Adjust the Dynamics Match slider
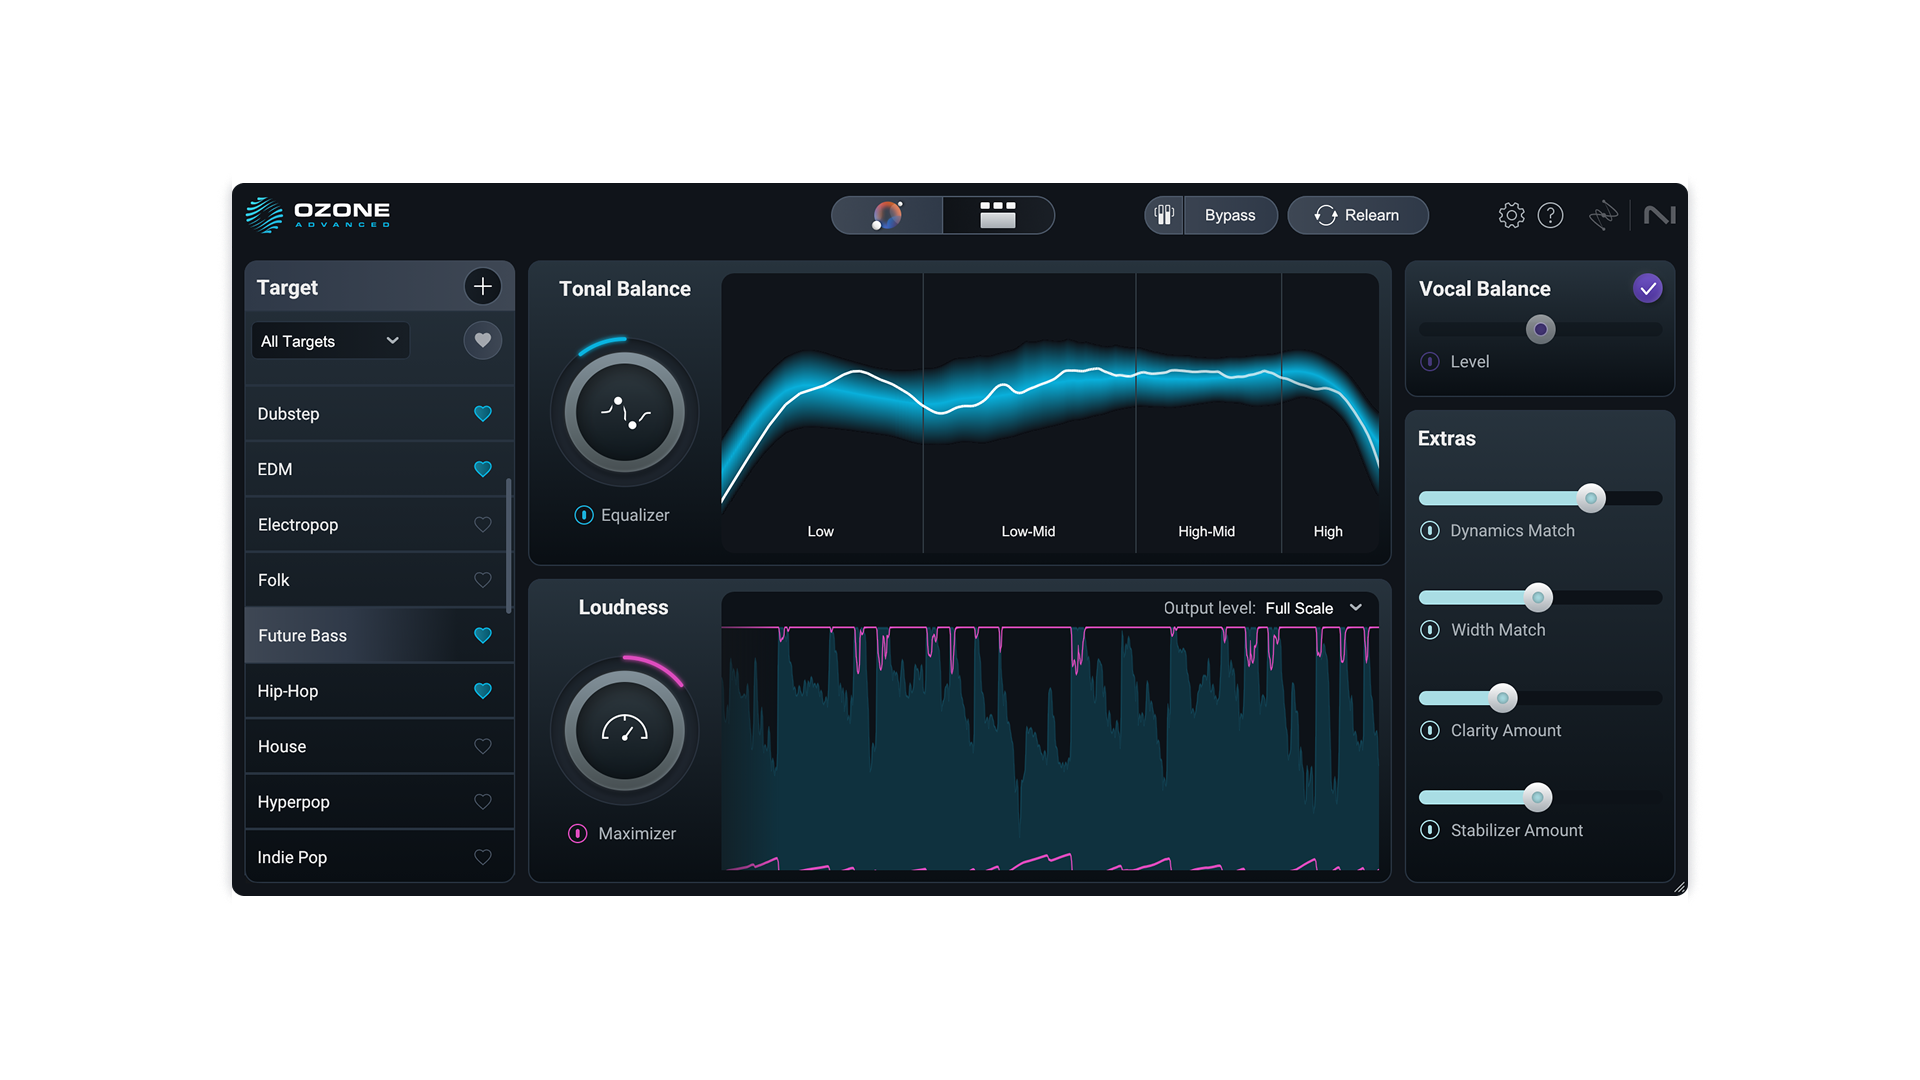 1589,498
